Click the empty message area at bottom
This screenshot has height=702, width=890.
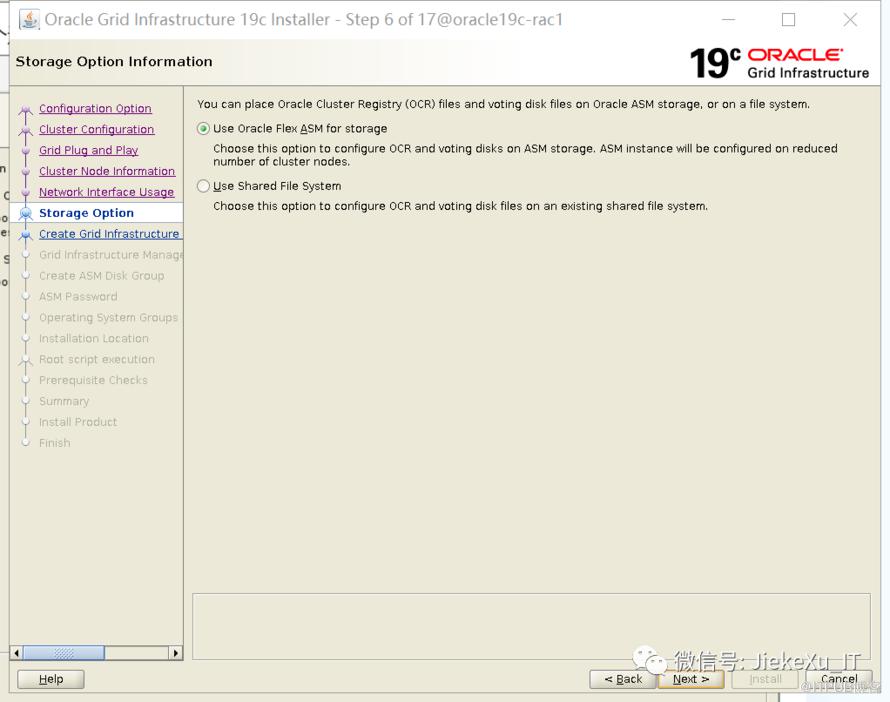[x=531, y=627]
